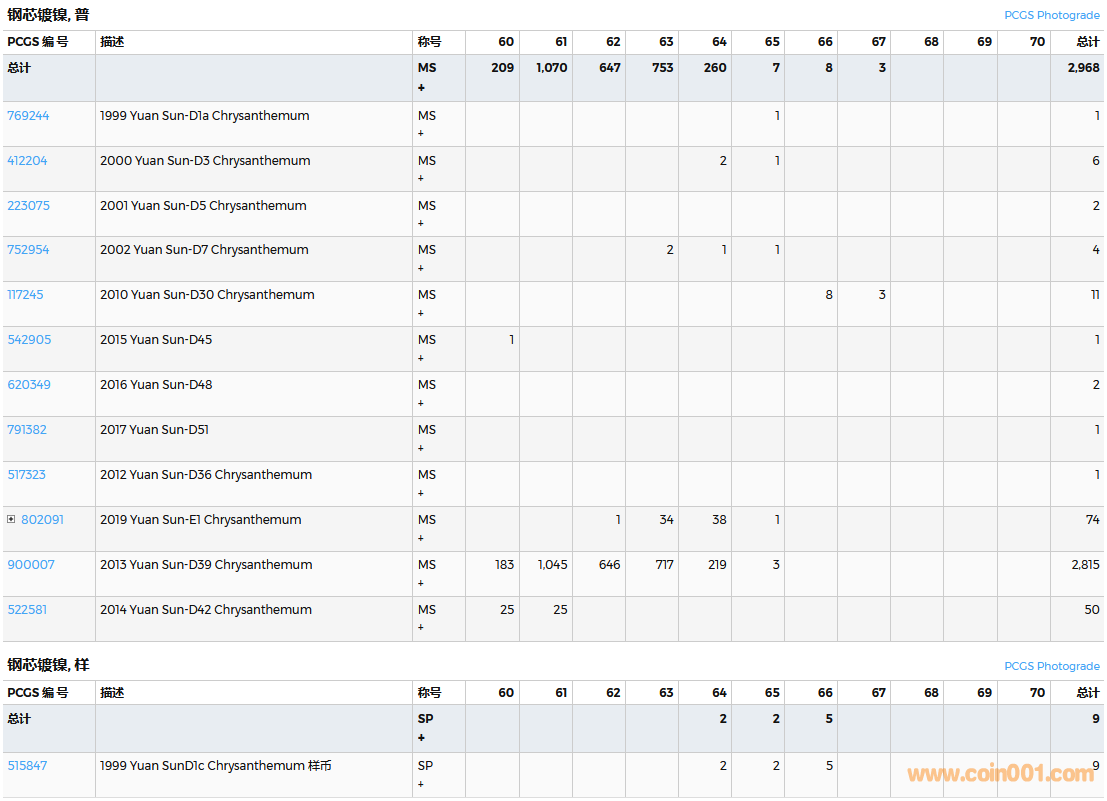Viewport: 1107px width, 801px height.
Task: Open the top PCGS Photograde link
Action: pyautogui.click(x=1051, y=15)
